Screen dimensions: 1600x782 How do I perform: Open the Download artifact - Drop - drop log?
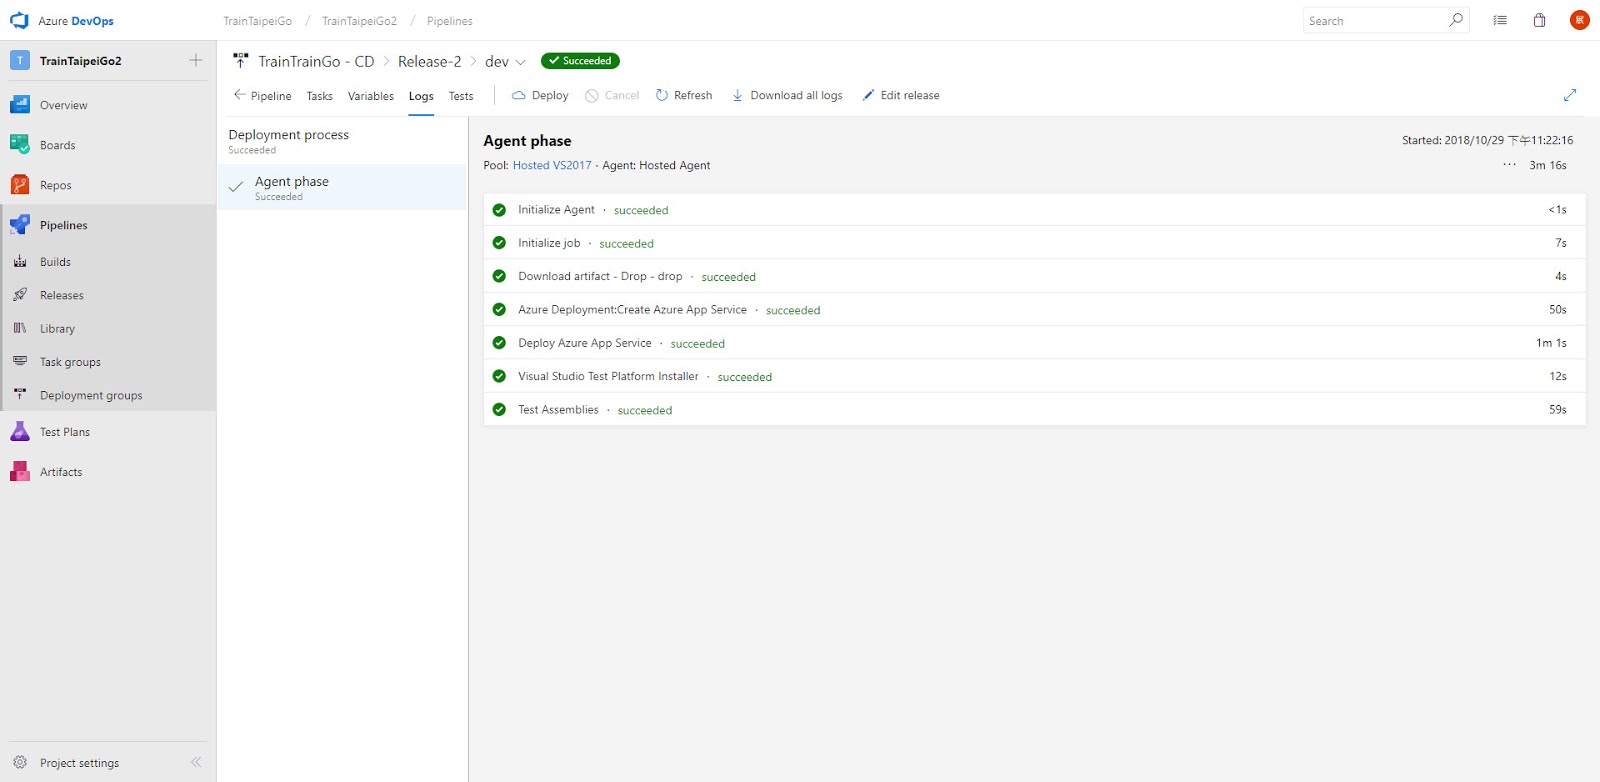(x=1034, y=276)
